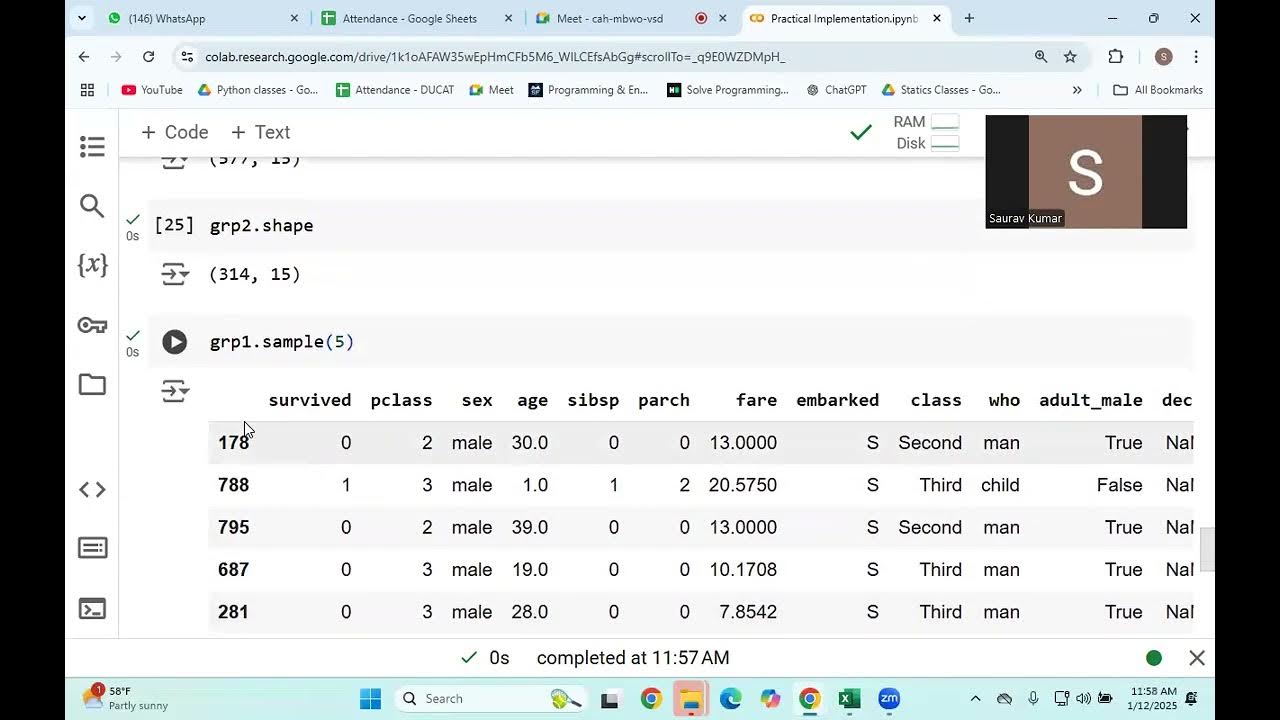
Task: Open the Command palette icon
Action: [x=92, y=548]
